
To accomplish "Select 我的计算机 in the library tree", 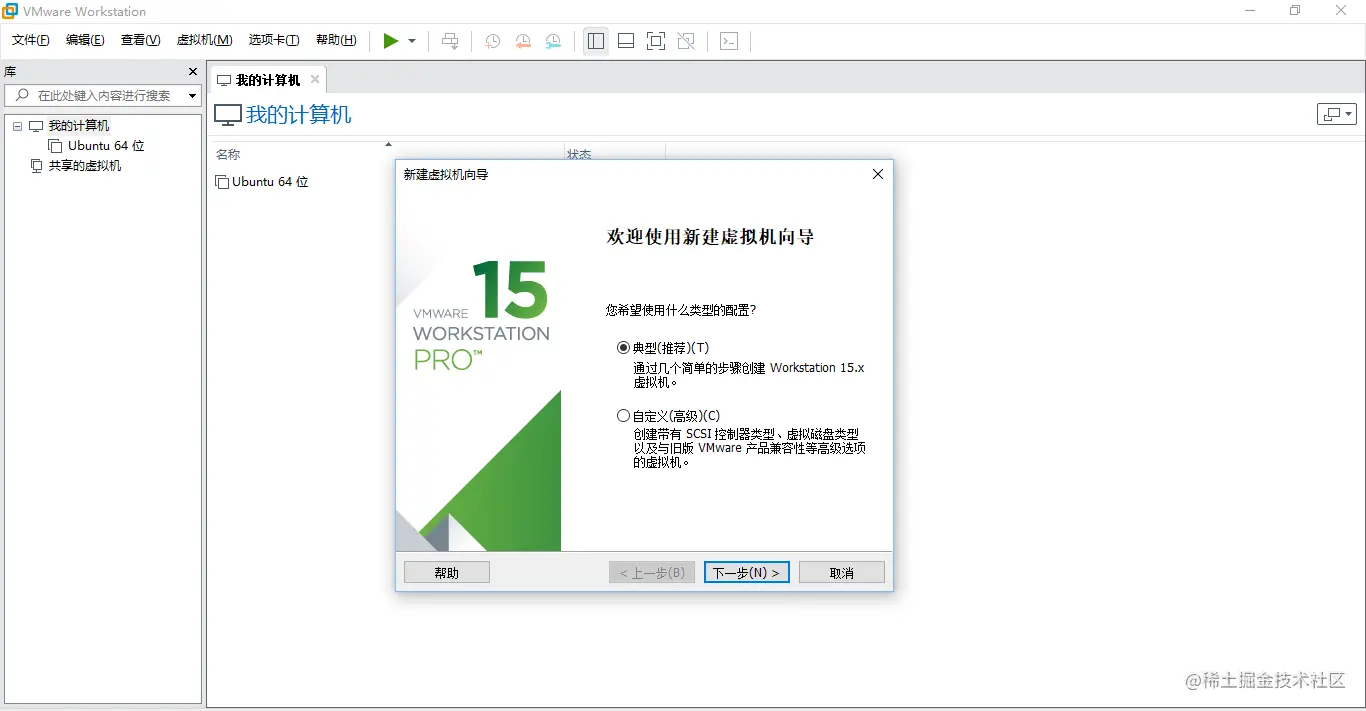I will click(x=79, y=126).
